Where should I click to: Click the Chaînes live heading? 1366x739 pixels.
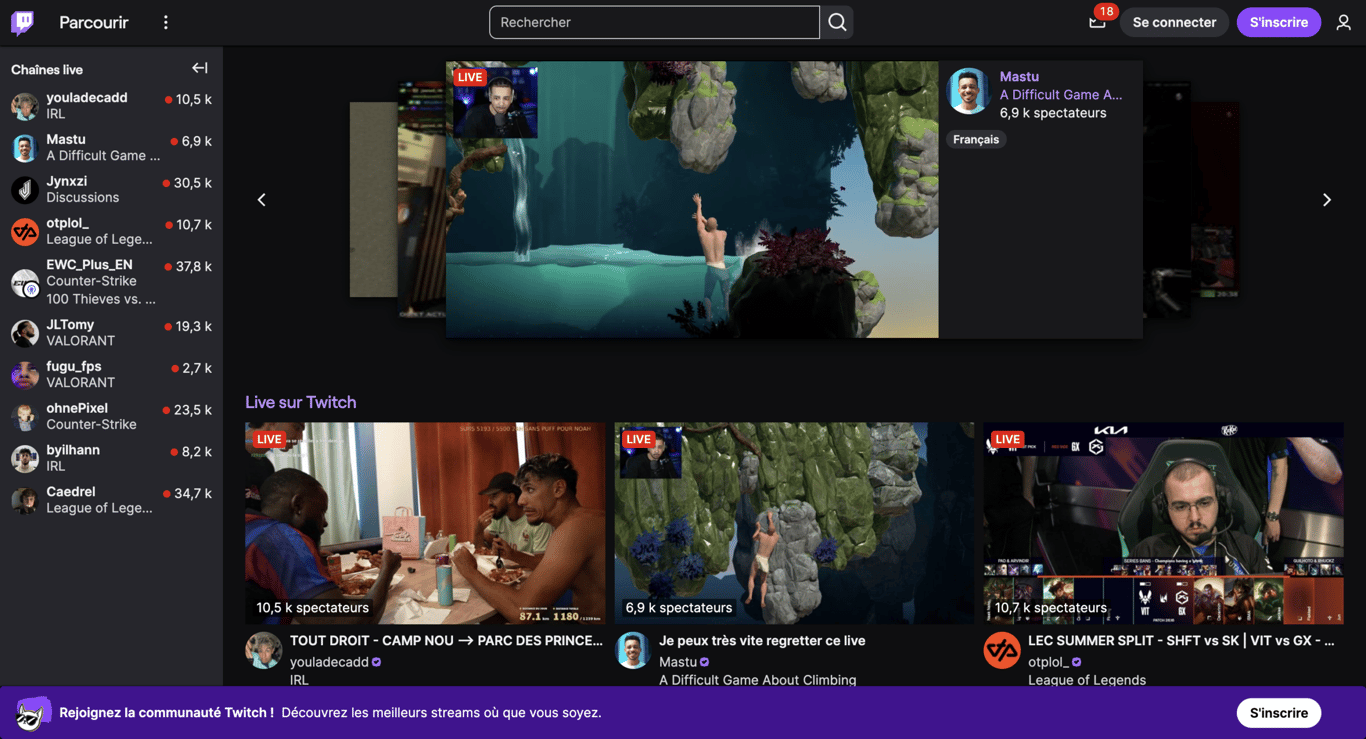tap(47, 69)
